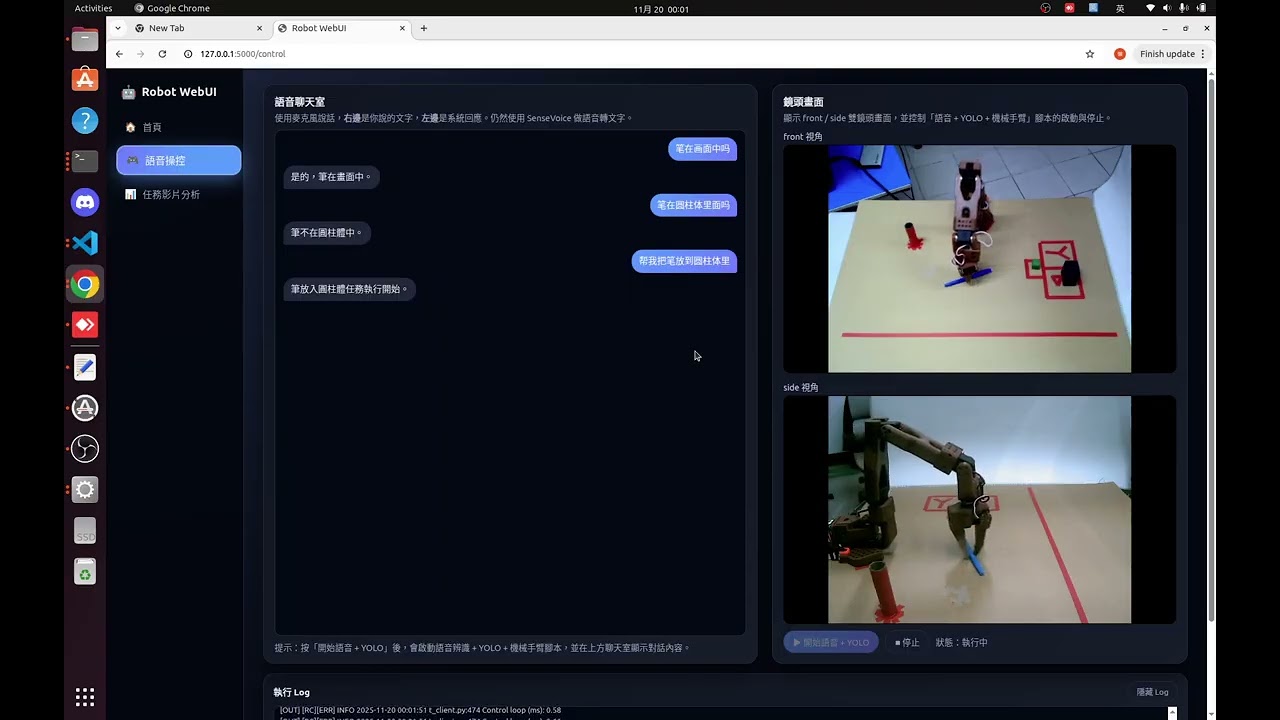Switch to the Robot WebUI browser tab
Screen dimensions: 1280x720
[x=342, y=28]
